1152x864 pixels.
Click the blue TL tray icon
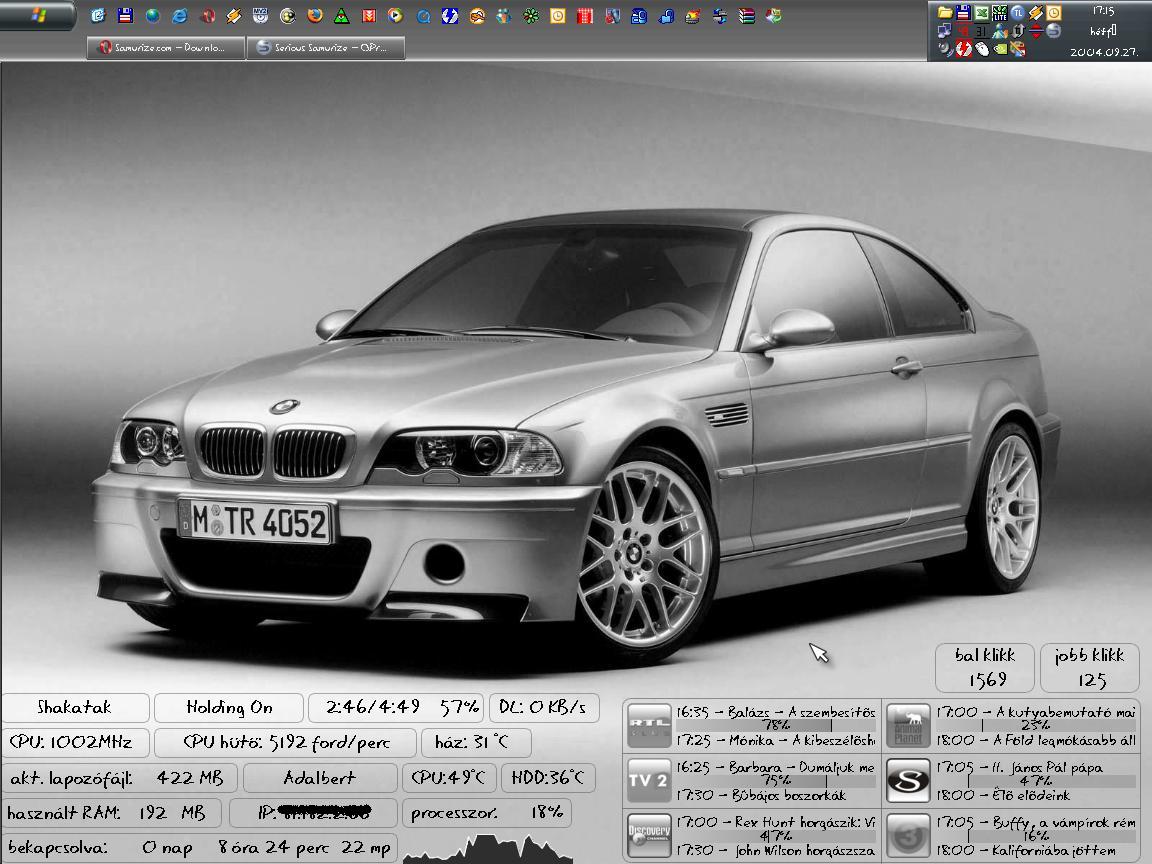pos(1018,12)
